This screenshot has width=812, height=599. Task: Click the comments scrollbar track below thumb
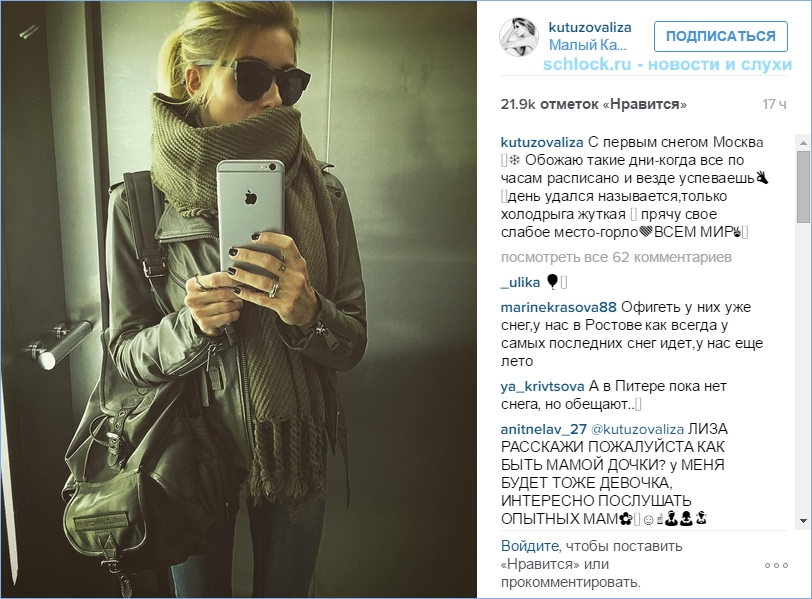click(x=803, y=368)
